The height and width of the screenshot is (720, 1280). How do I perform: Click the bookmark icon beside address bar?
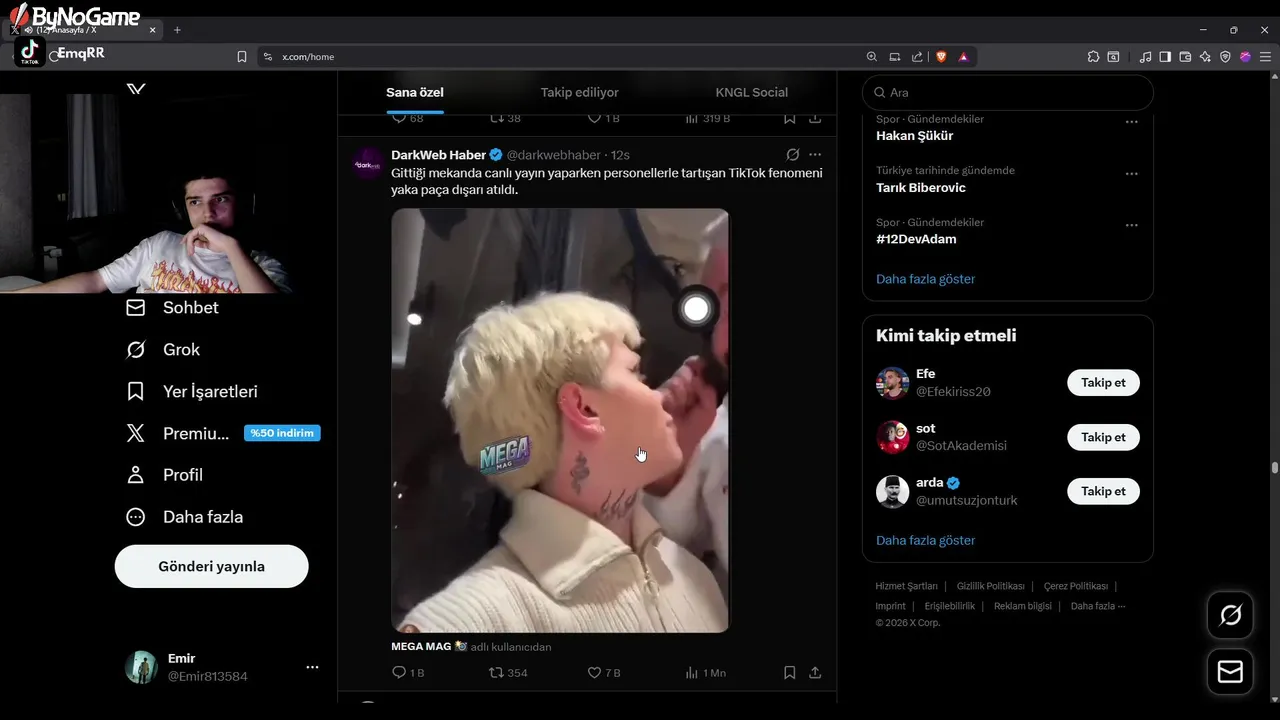pos(242,57)
